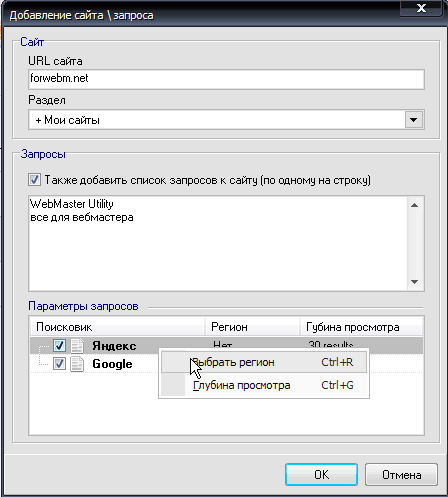Screen dimensions: 448x497
Task: Click the up arrow of the queries scrollbar
Action: click(415, 205)
